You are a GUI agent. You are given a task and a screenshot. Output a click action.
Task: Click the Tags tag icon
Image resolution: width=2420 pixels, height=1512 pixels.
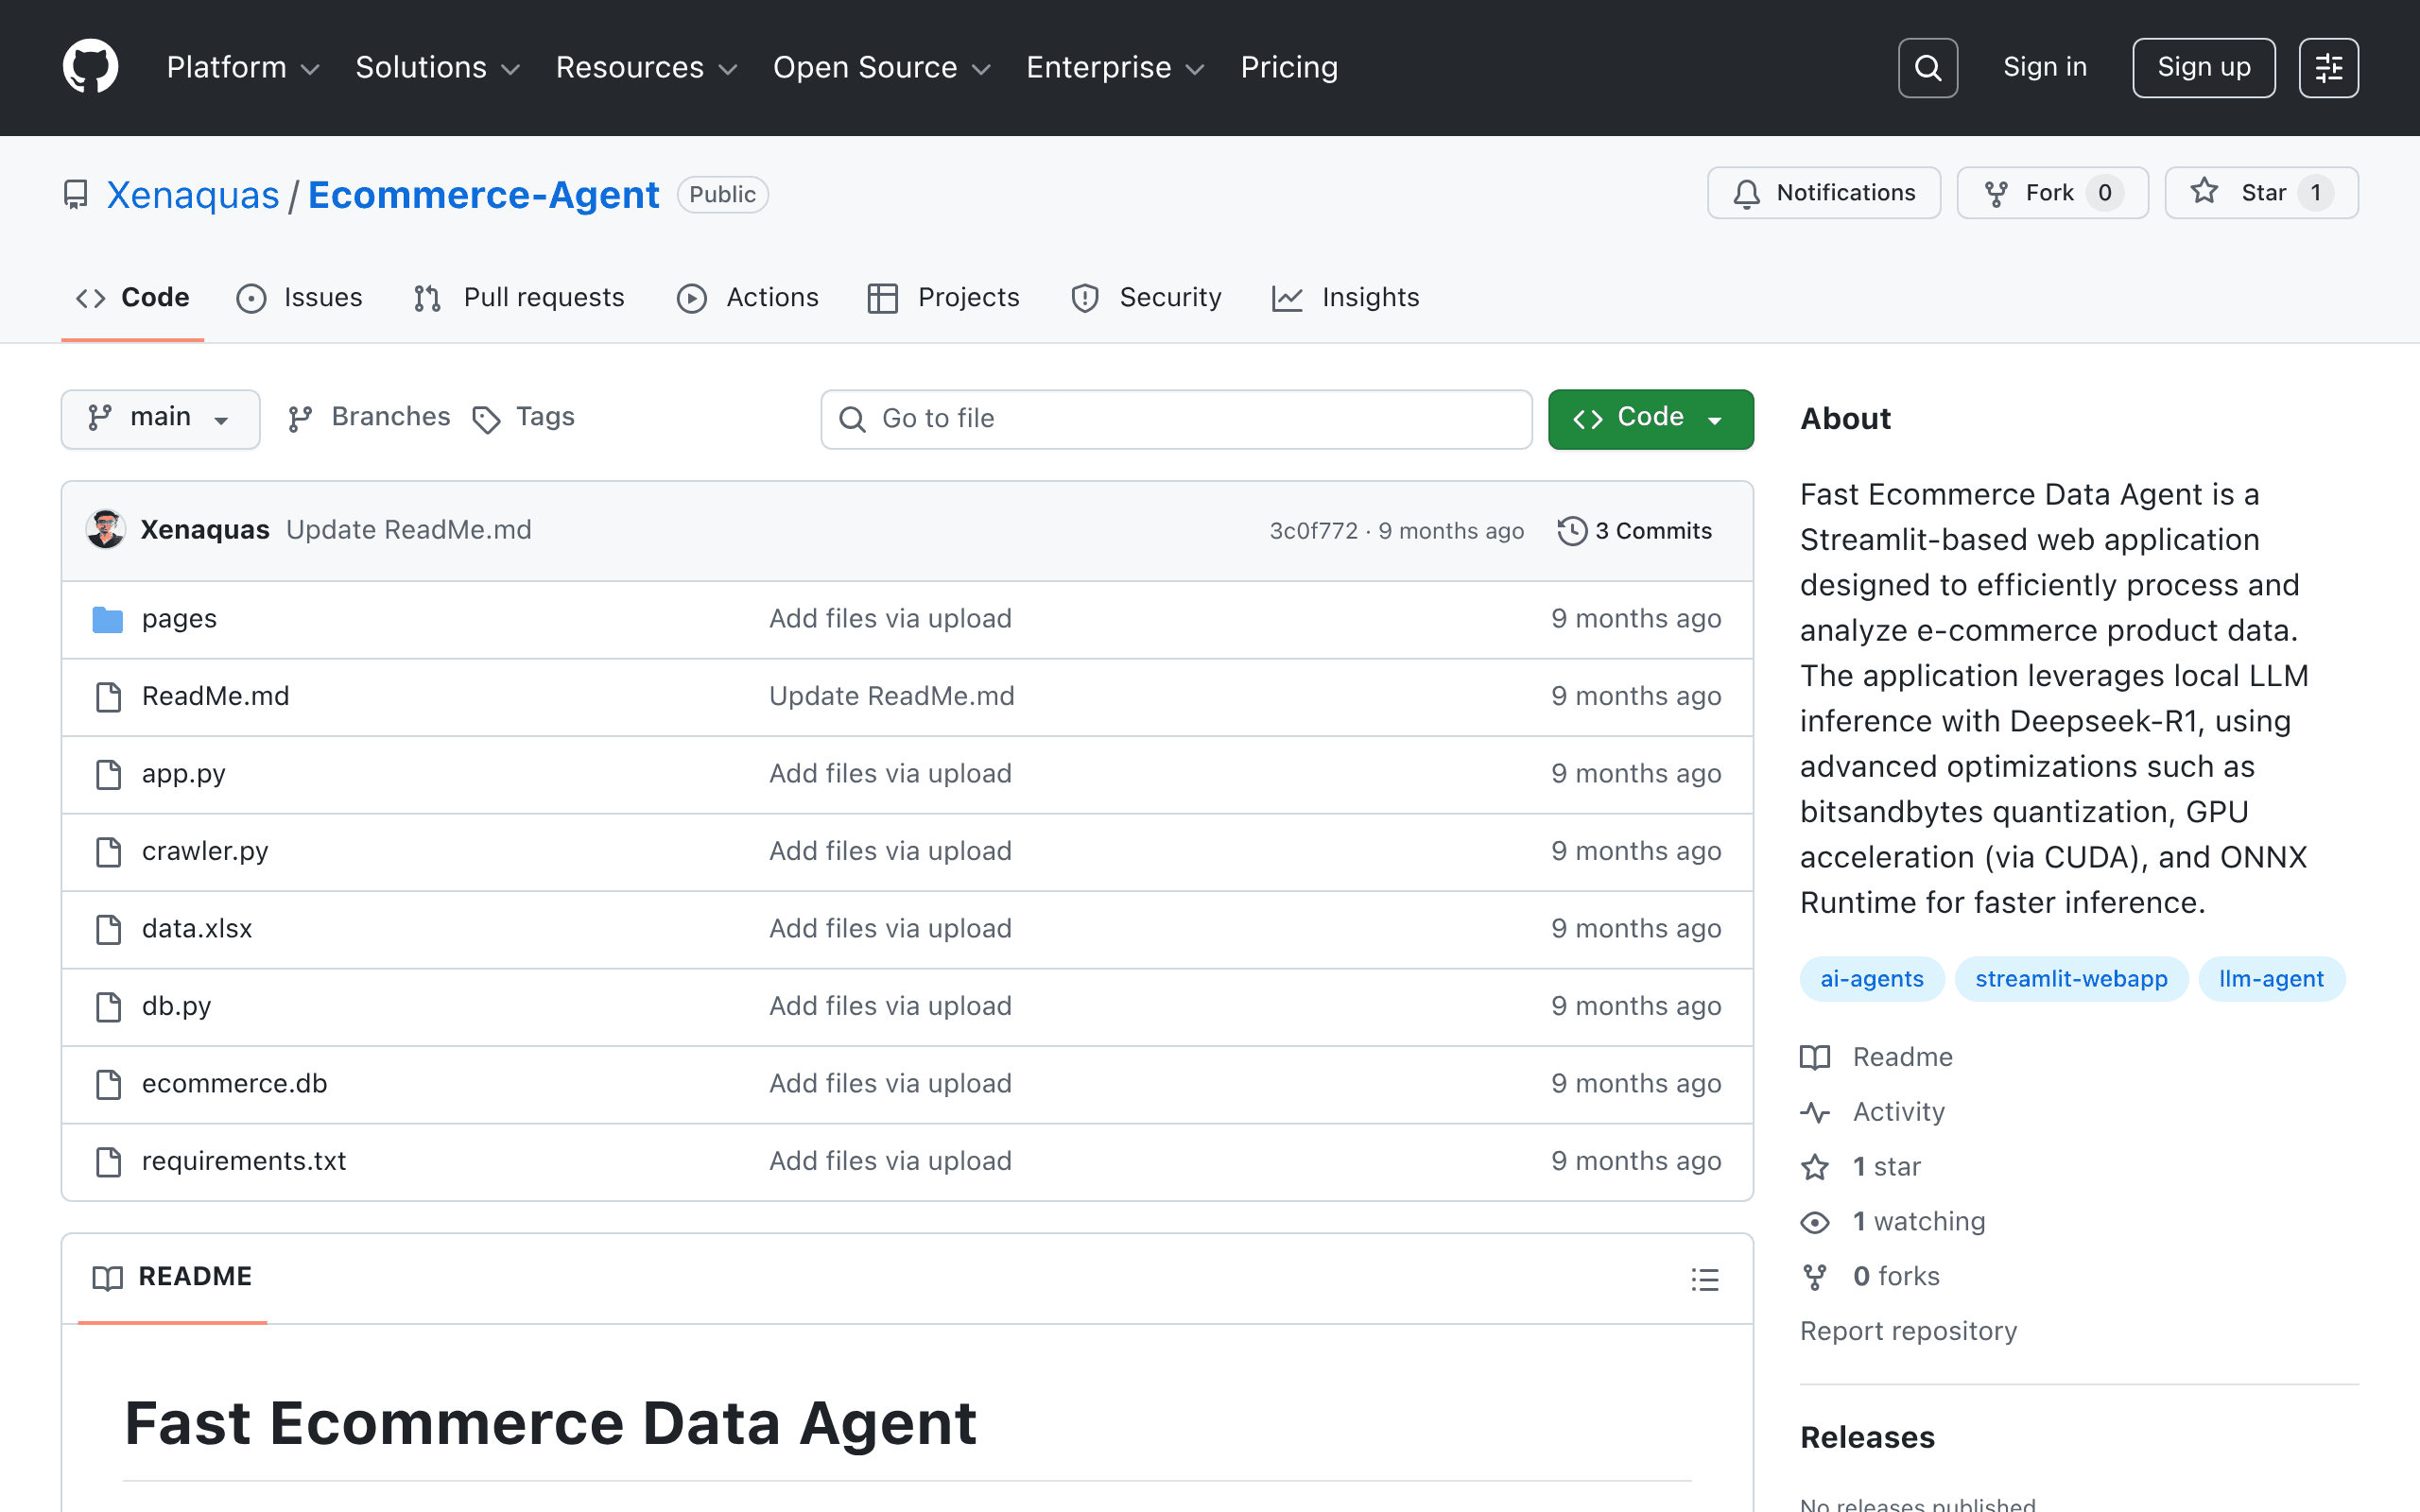[486, 420]
